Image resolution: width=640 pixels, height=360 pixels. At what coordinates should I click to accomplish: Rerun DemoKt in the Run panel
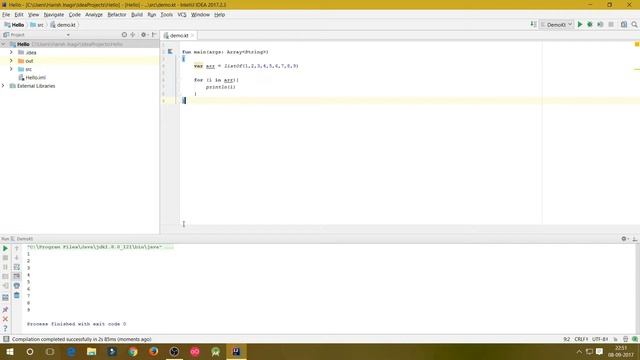coord(5,248)
